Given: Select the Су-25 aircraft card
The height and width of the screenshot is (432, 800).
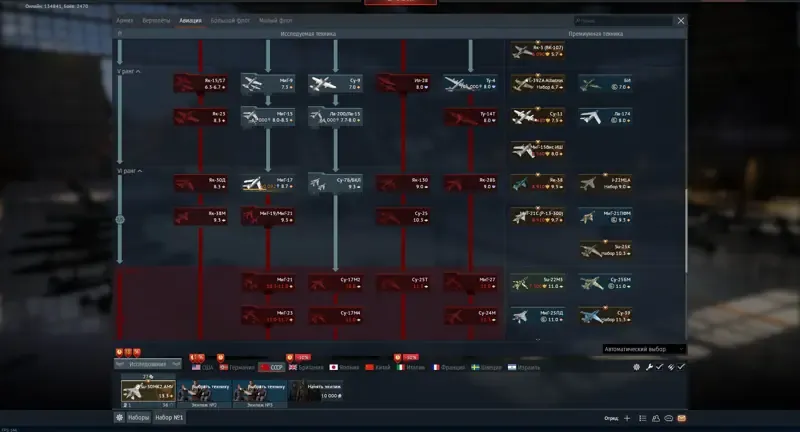Looking at the screenshot, I should (x=403, y=216).
